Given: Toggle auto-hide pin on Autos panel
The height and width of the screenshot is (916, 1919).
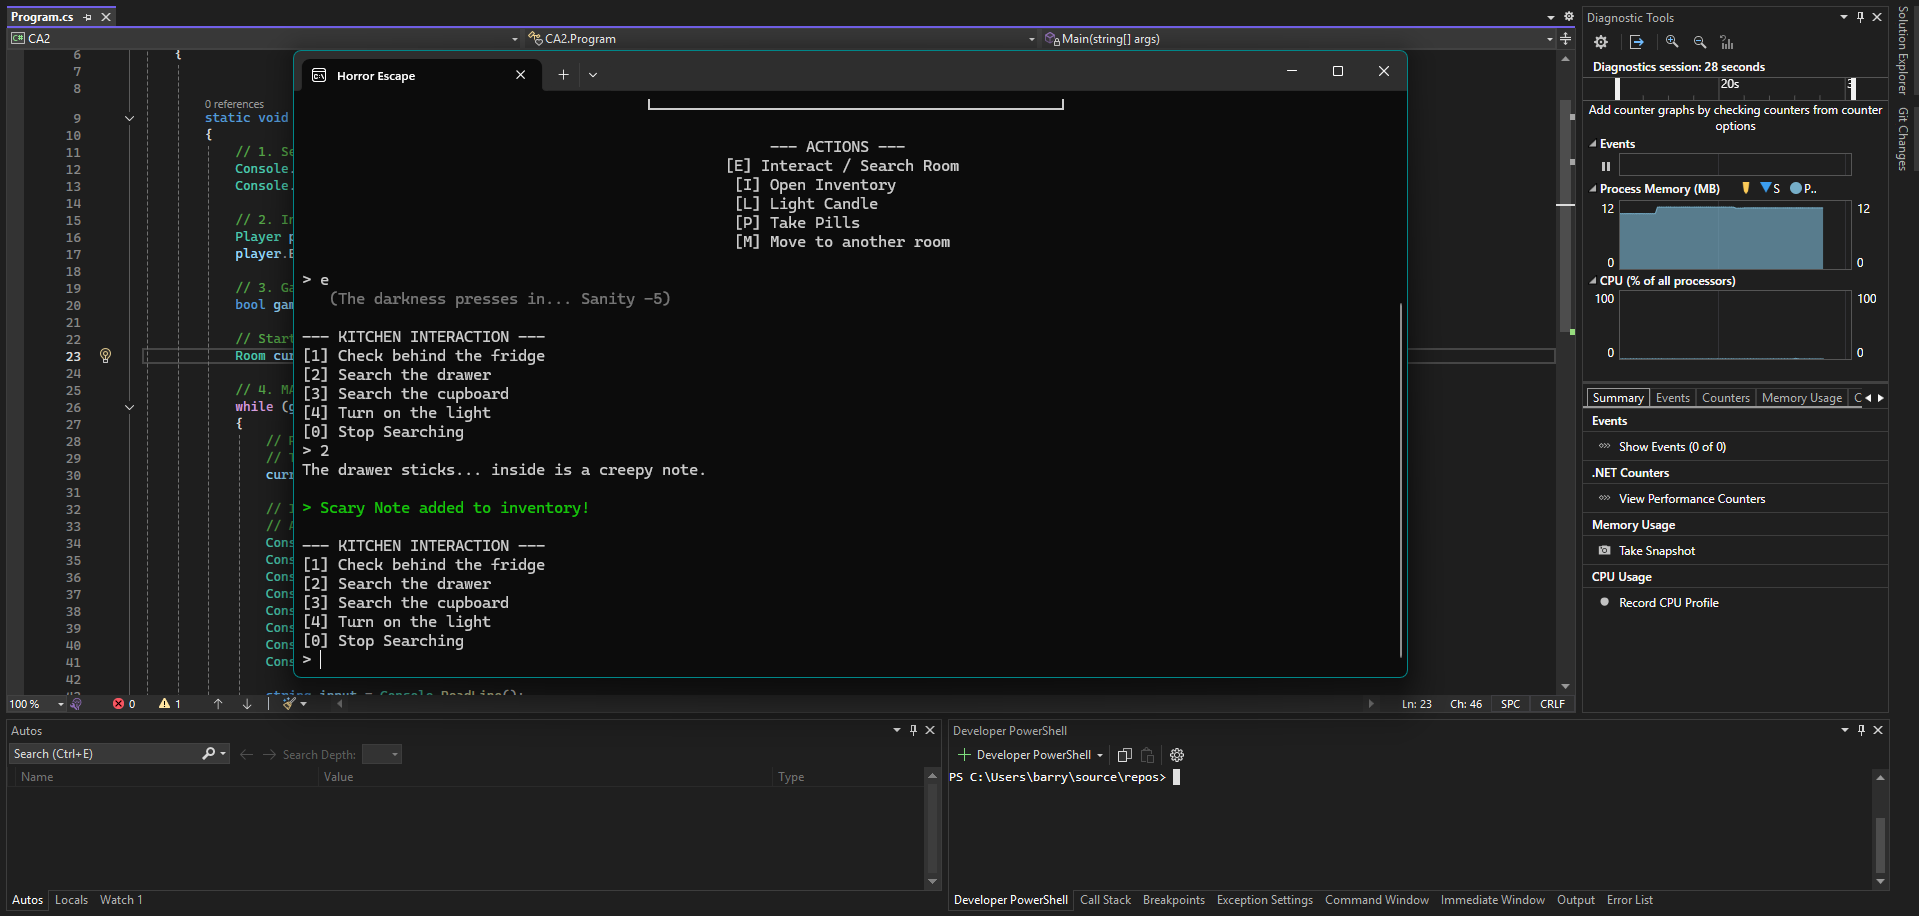Looking at the screenshot, I should click(913, 730).
